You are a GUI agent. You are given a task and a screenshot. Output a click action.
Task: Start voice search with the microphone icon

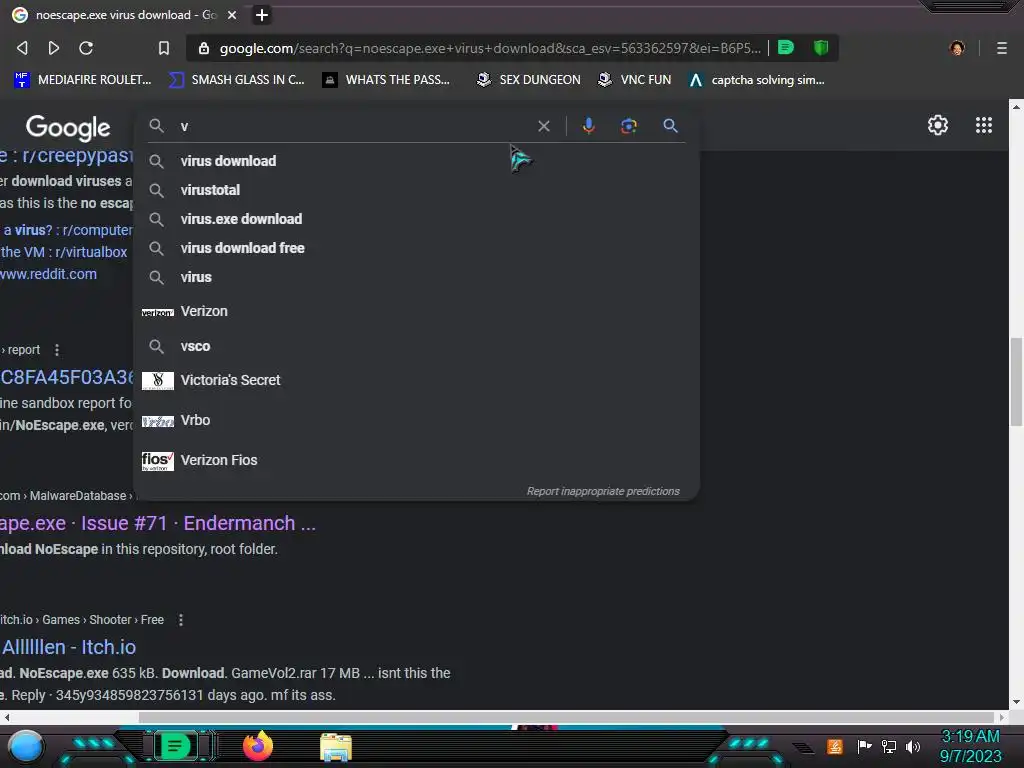coord(588,125)
